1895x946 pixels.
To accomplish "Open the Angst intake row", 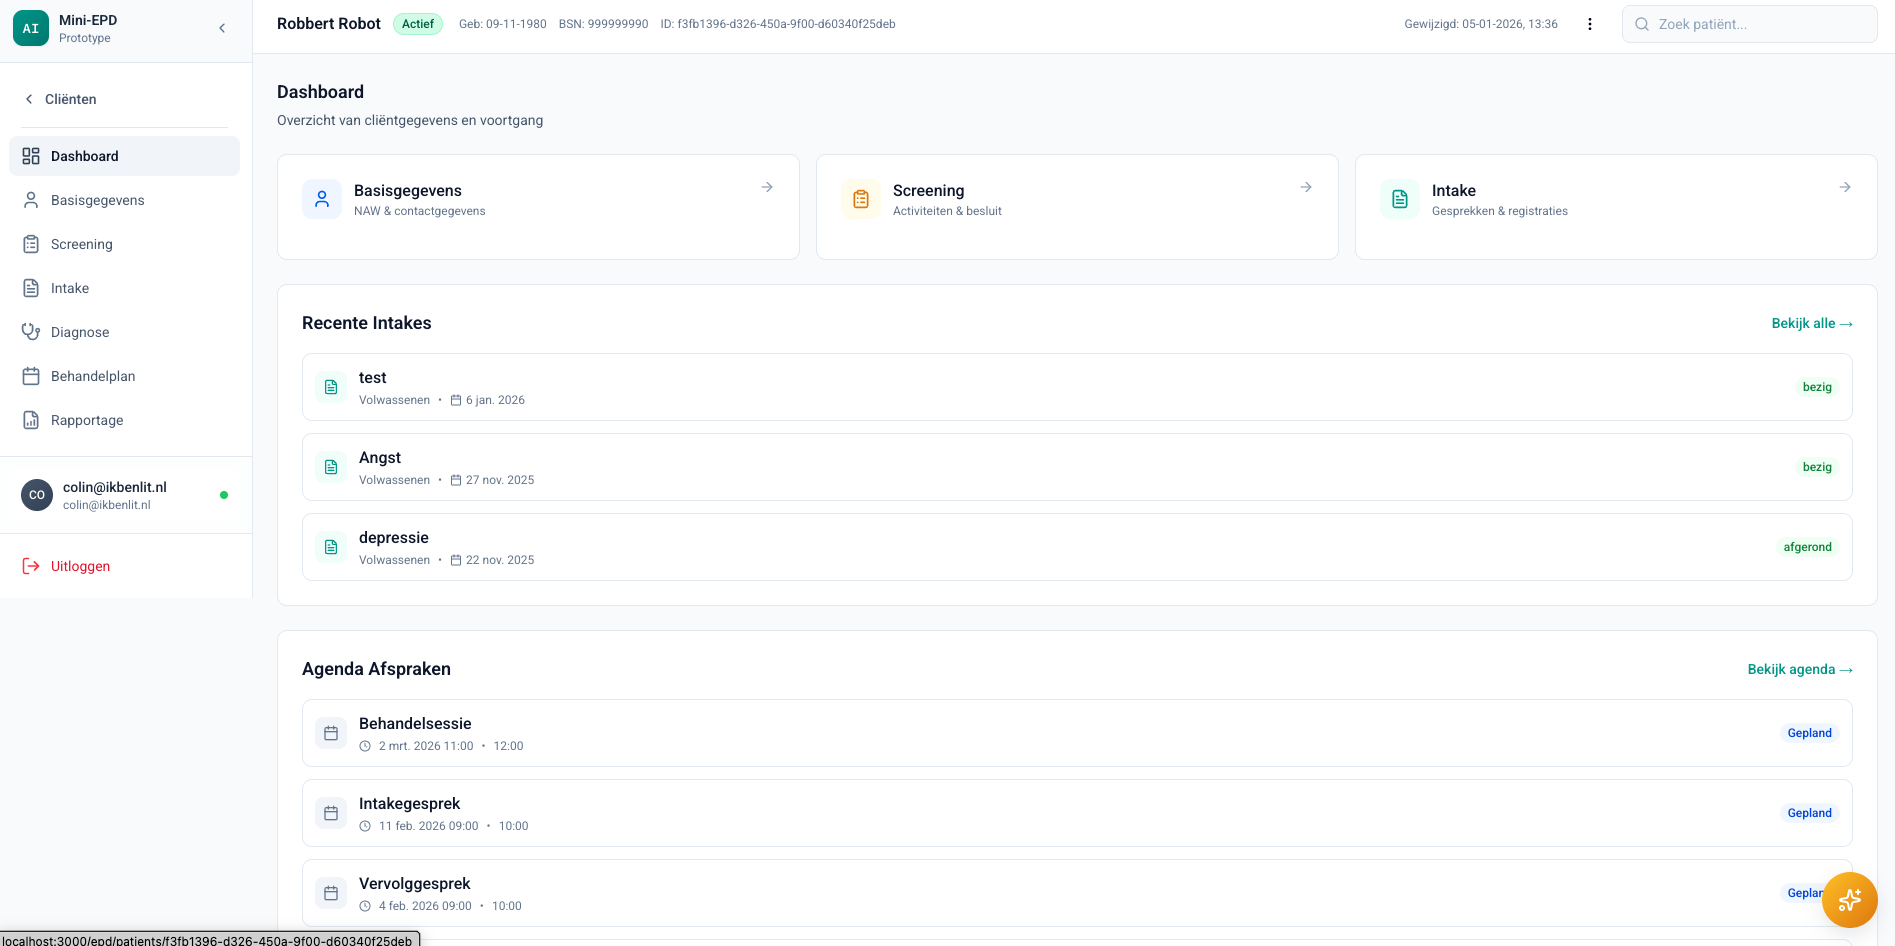I will click(x=1077, y=467).
